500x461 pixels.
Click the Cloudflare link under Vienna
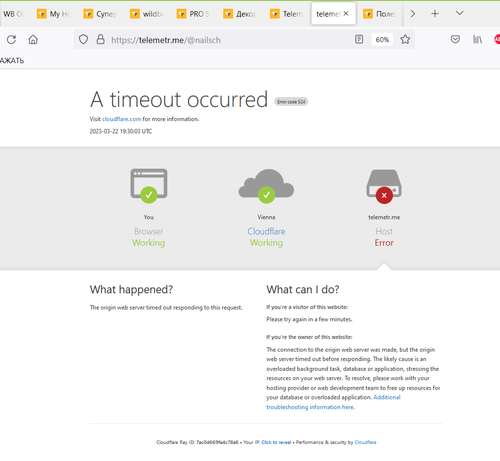(x=266, y=231)
